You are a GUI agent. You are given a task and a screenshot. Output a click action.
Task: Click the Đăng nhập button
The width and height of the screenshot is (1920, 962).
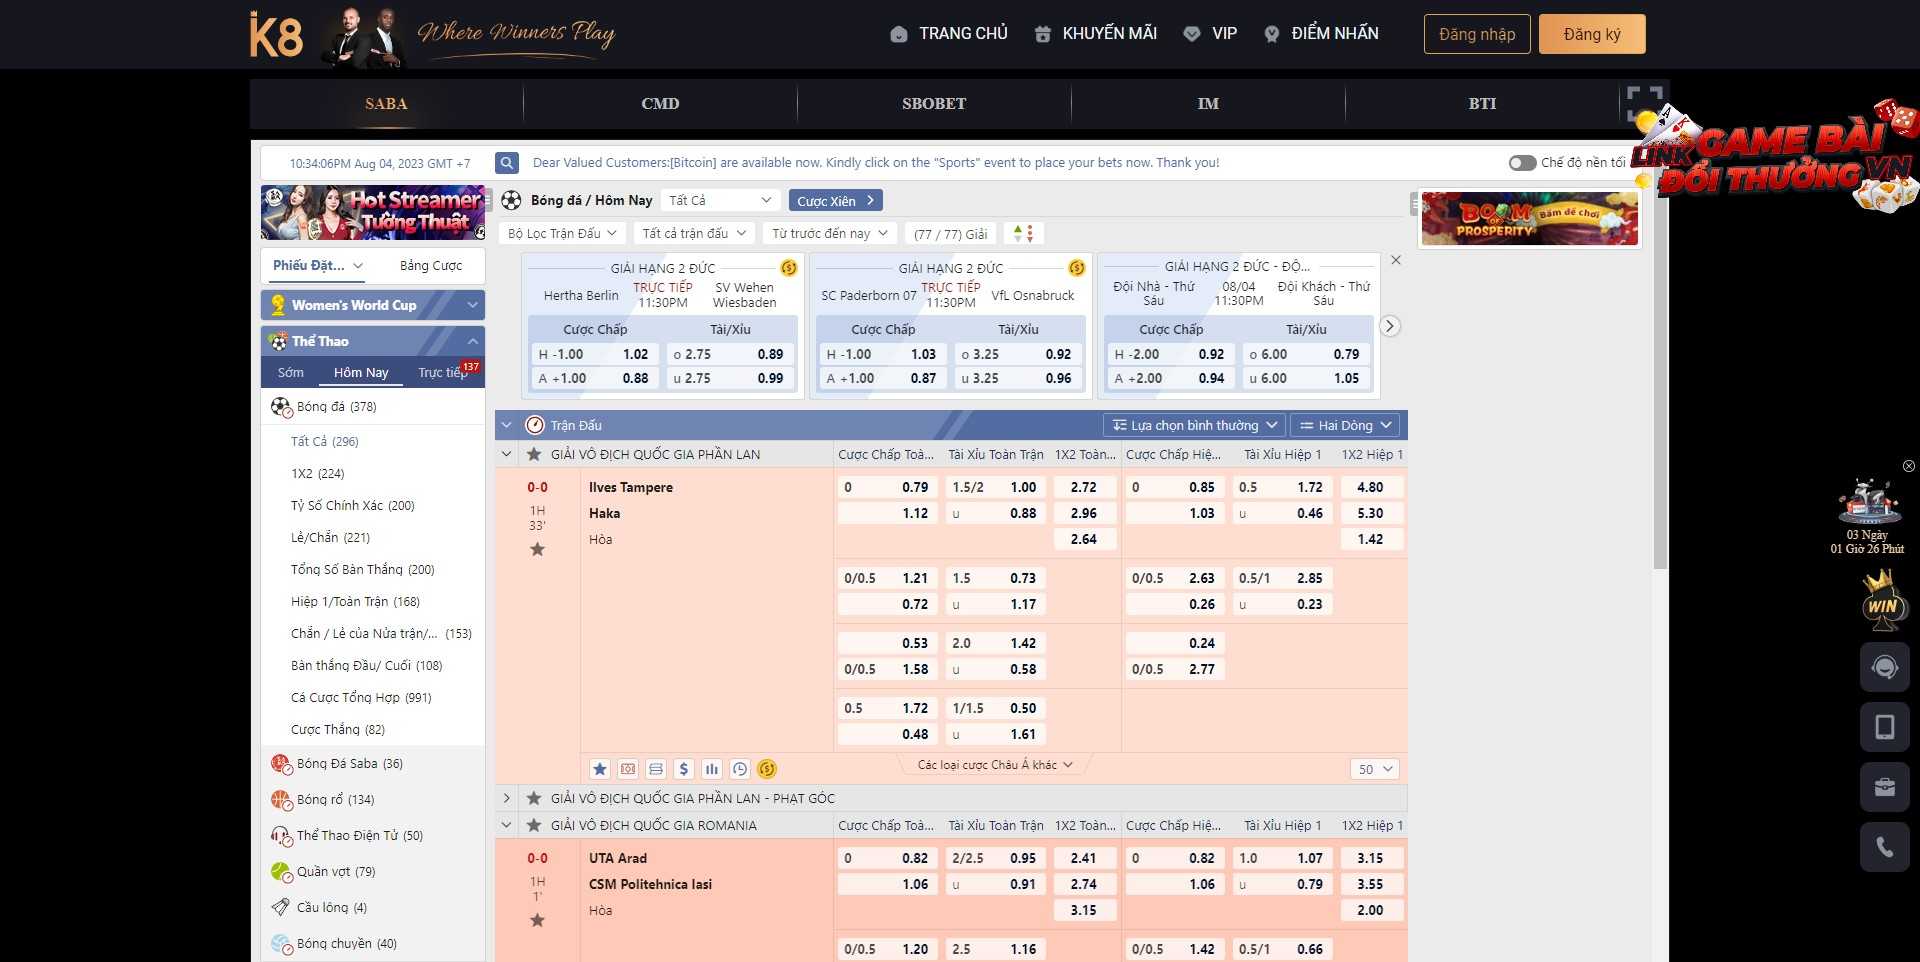[x=1477, y=34]
